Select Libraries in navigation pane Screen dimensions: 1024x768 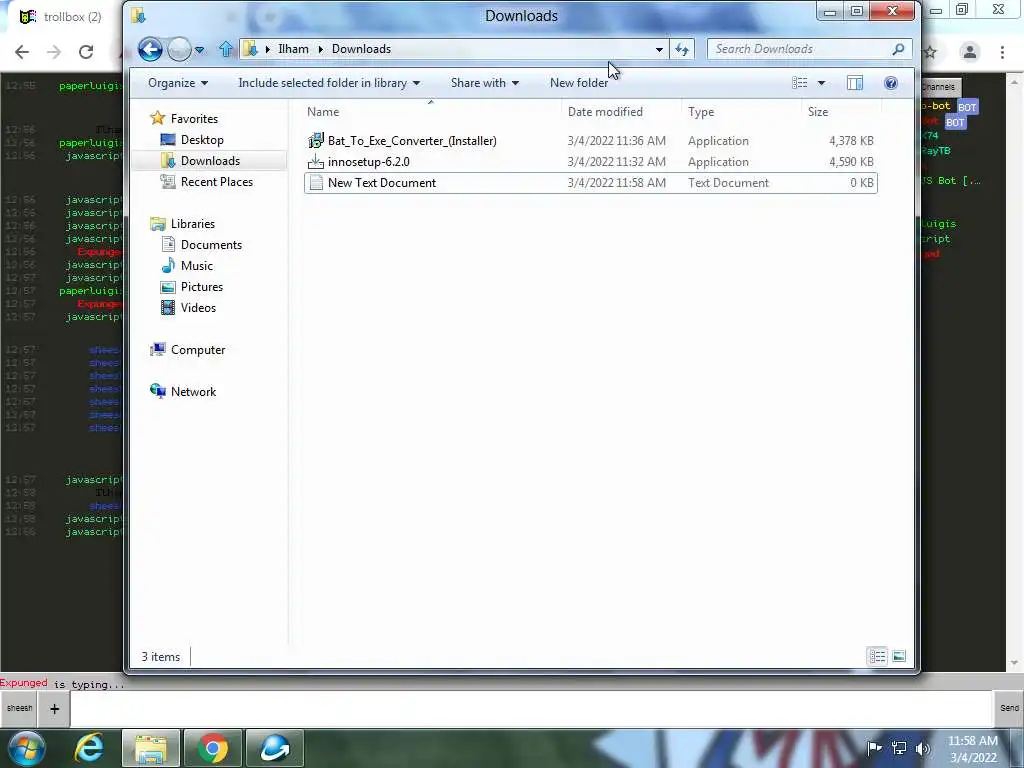click(193, 223)
